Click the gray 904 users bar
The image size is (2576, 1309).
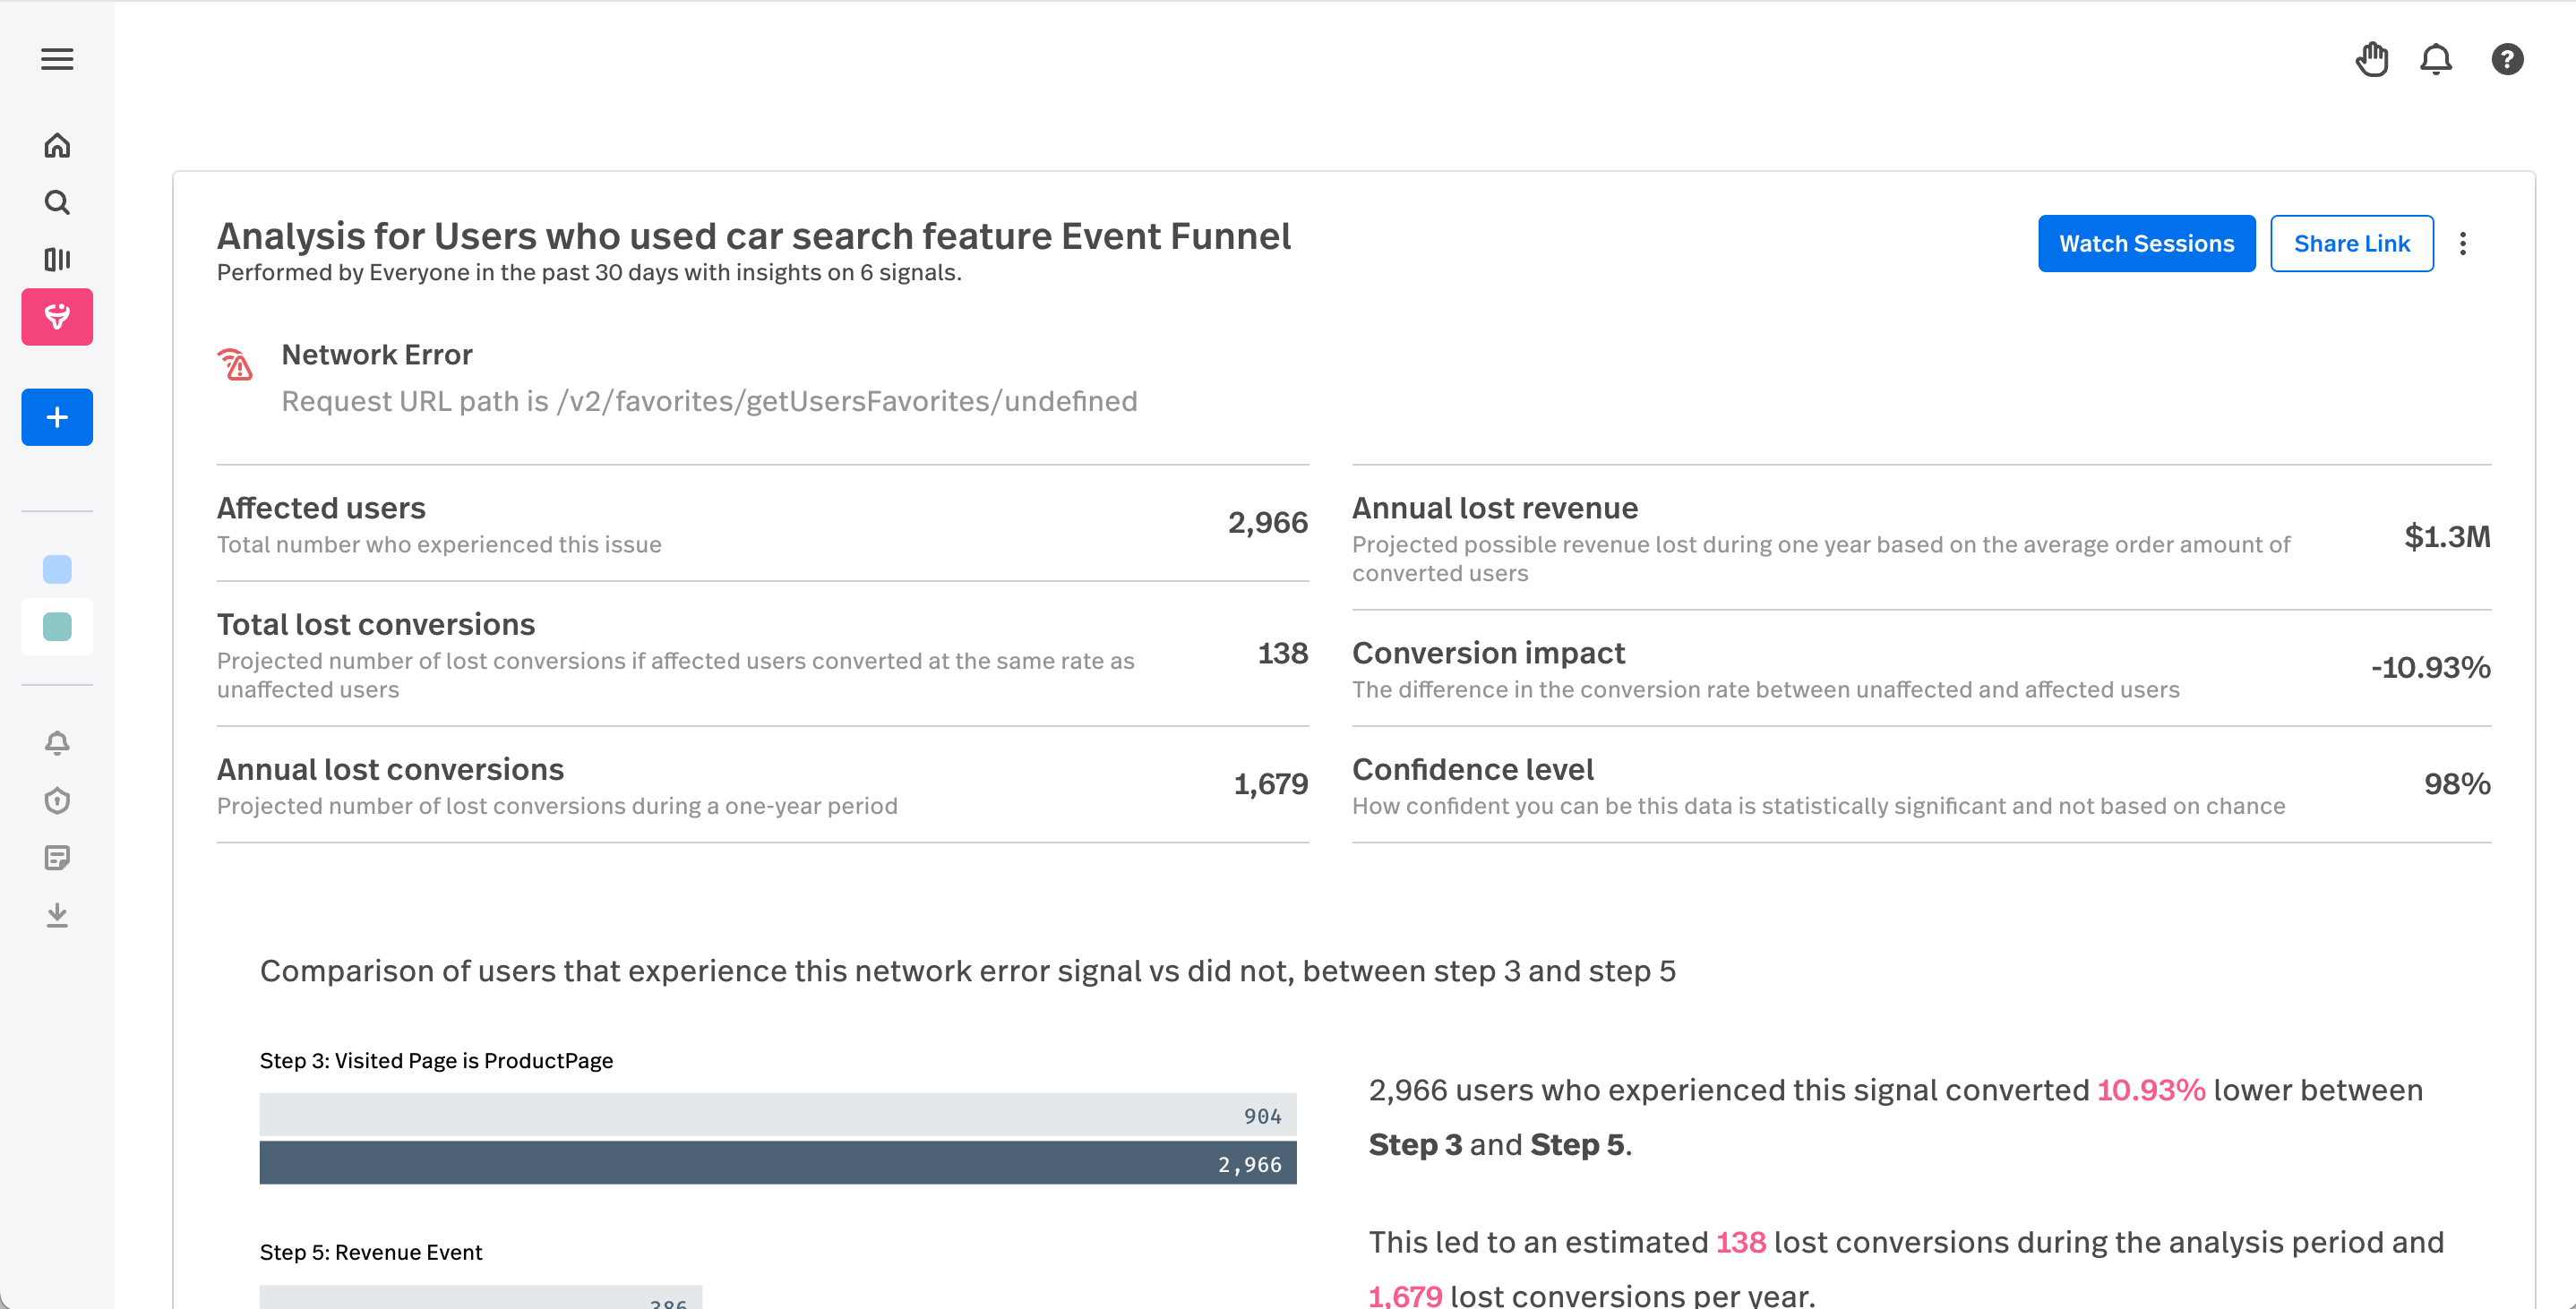click(777, 1115)
